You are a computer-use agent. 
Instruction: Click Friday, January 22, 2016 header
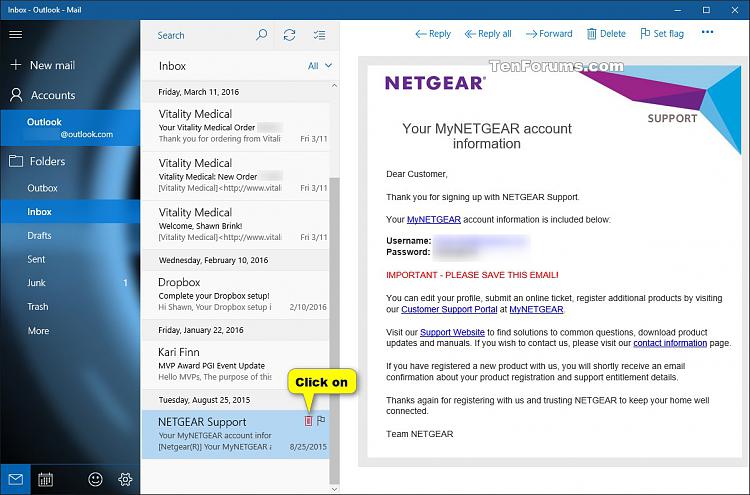pos(235,330)
